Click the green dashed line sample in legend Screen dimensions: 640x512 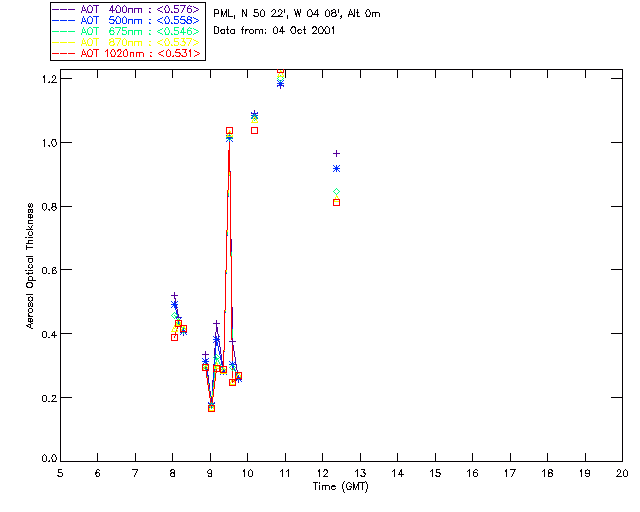coord(64,31)
